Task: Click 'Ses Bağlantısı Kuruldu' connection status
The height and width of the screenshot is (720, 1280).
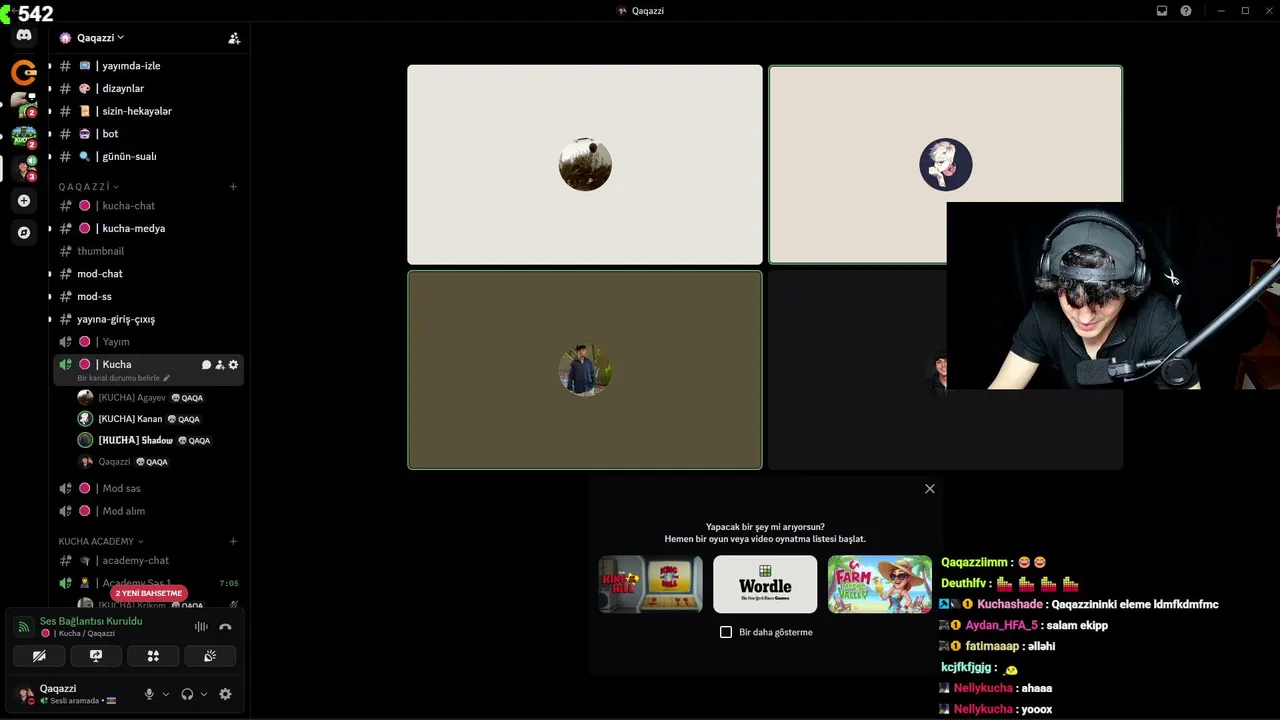Action: coord(91,621)
